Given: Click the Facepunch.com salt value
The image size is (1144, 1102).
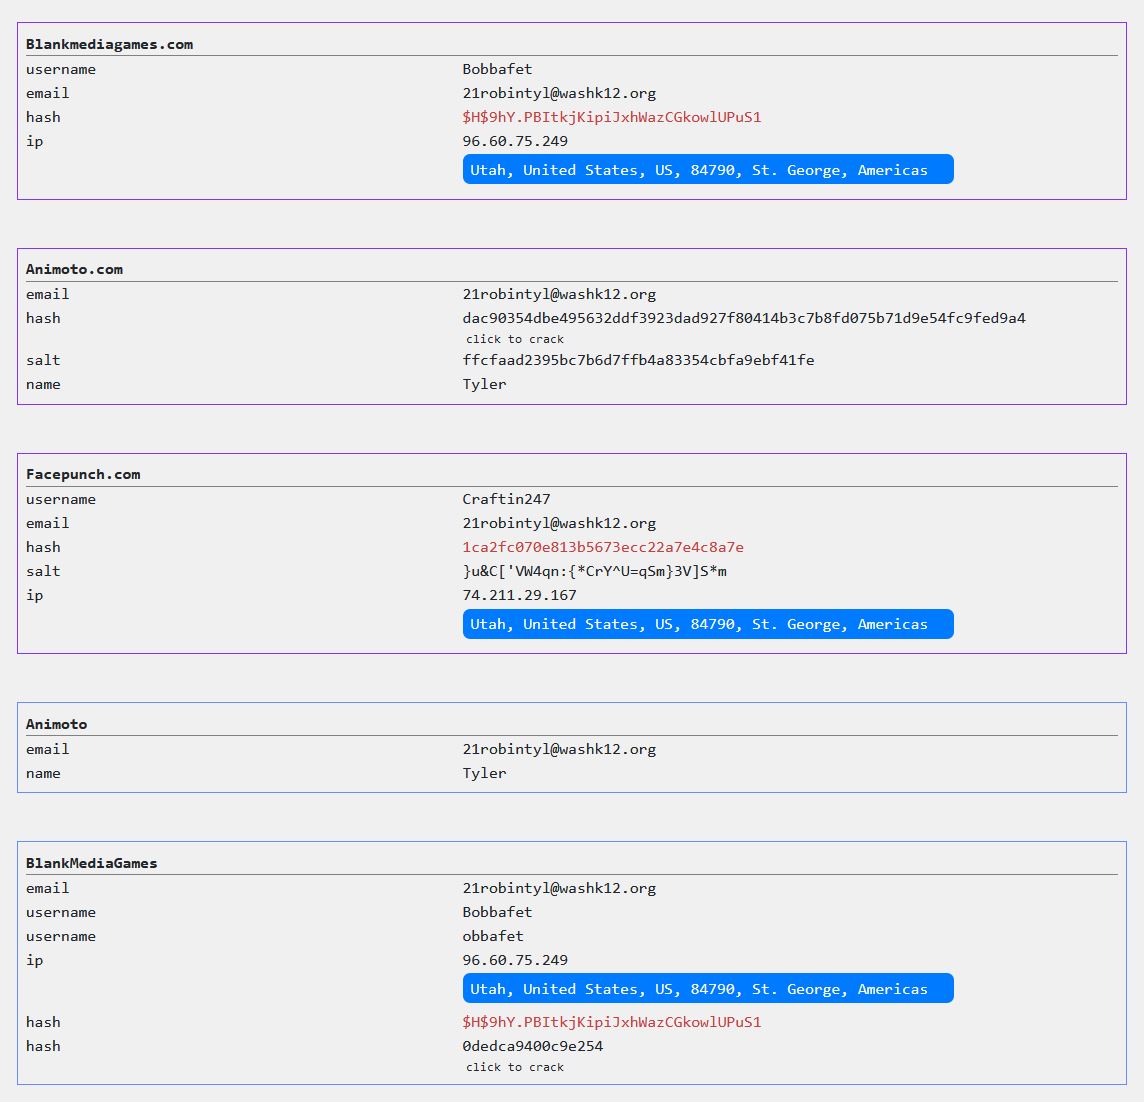Looking at the screenshot, I should (594, 571).
